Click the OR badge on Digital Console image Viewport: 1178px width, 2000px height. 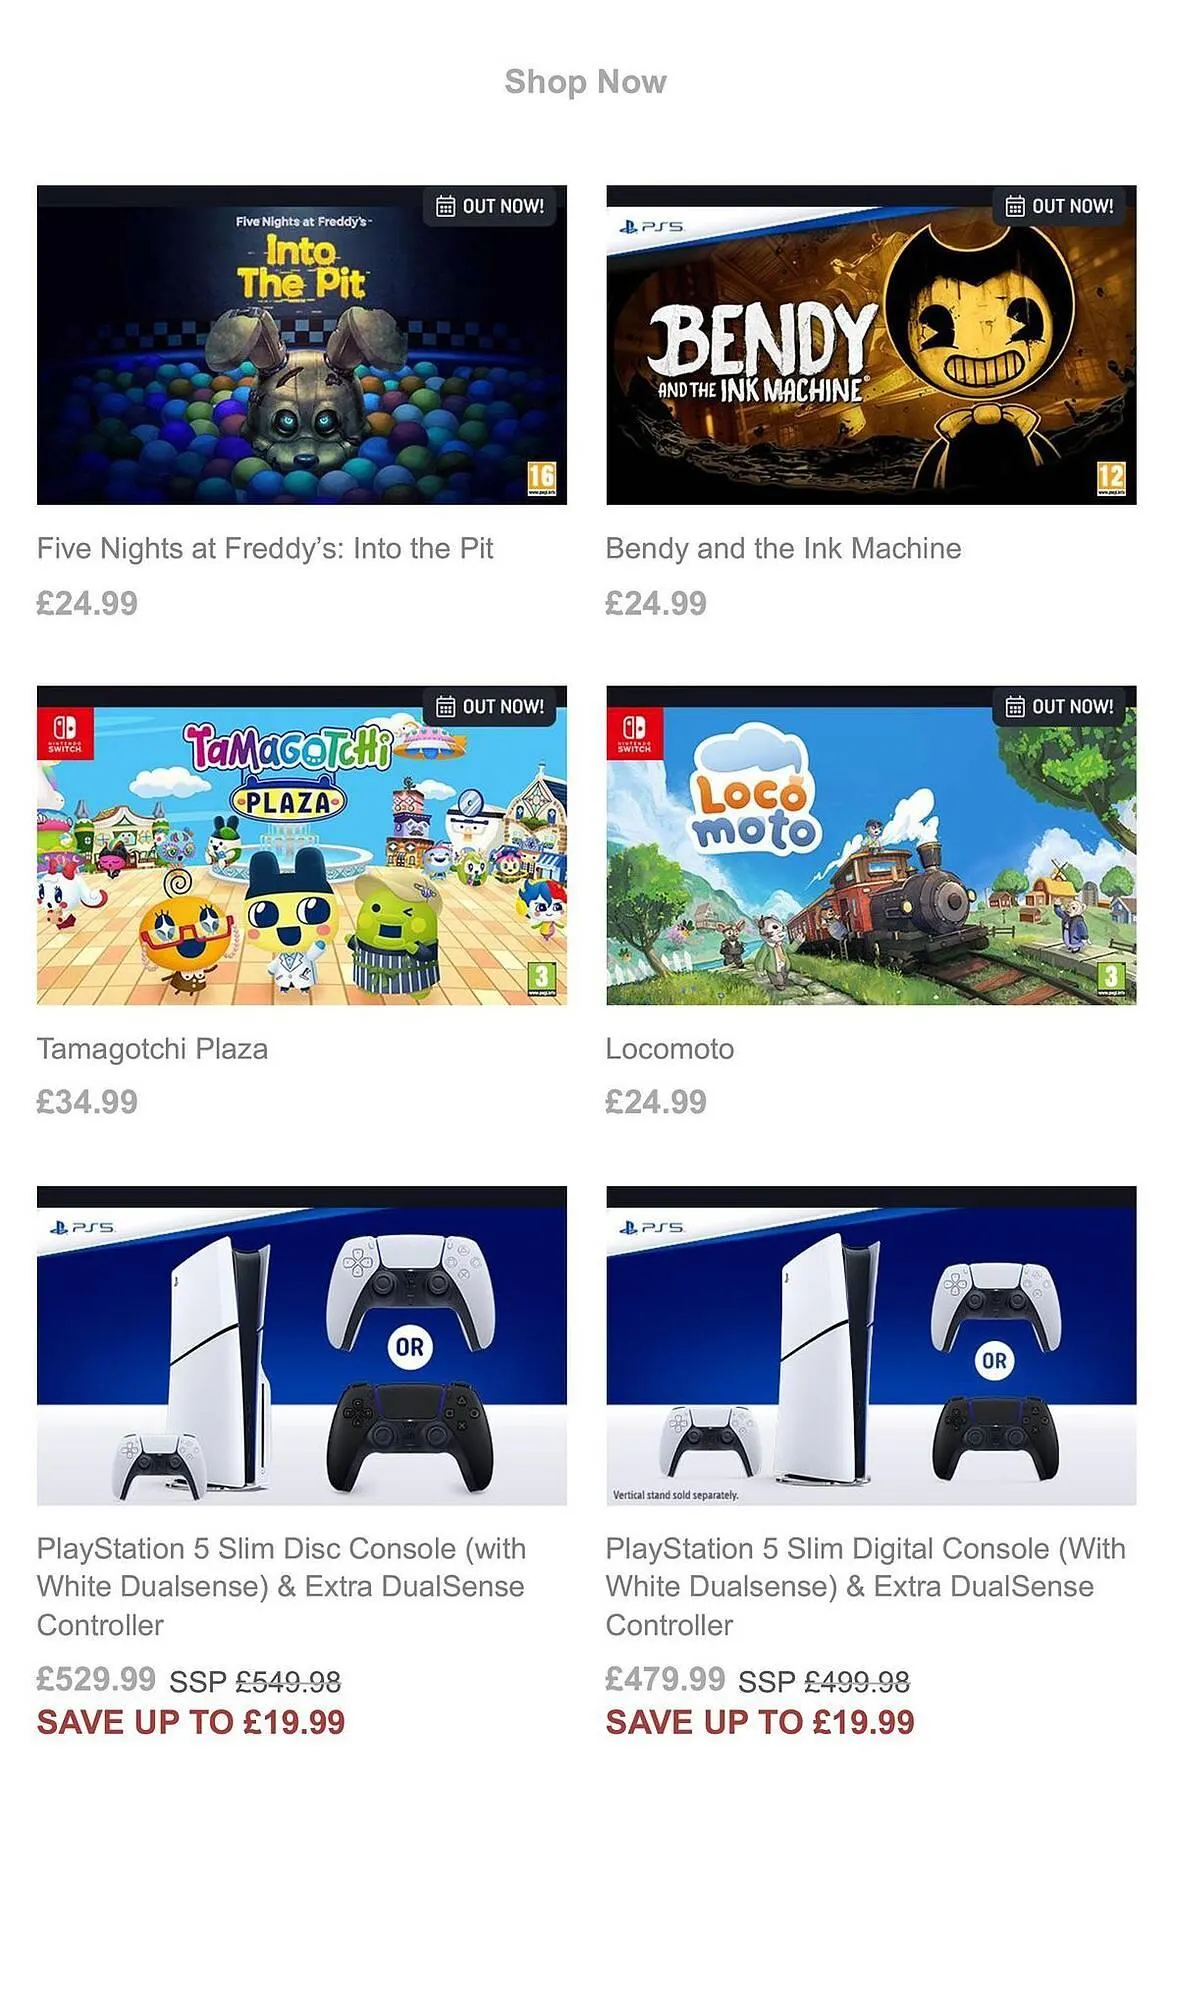tap(994, 1361)
